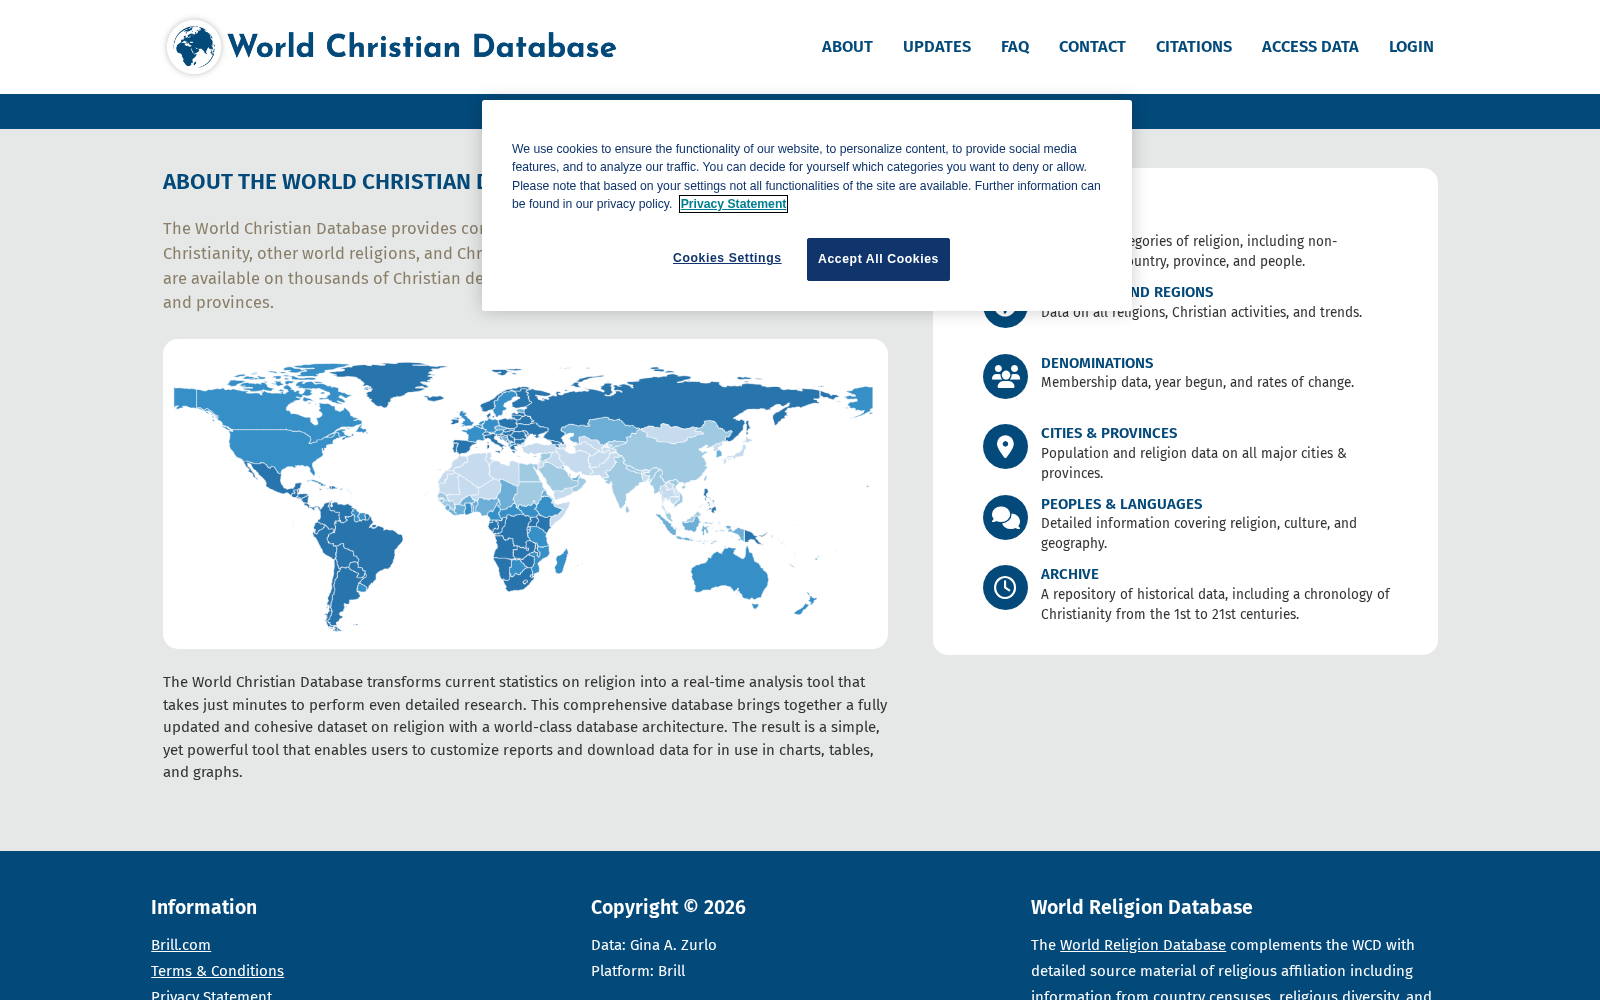Open the CONTACT page

coord(1092,47)
